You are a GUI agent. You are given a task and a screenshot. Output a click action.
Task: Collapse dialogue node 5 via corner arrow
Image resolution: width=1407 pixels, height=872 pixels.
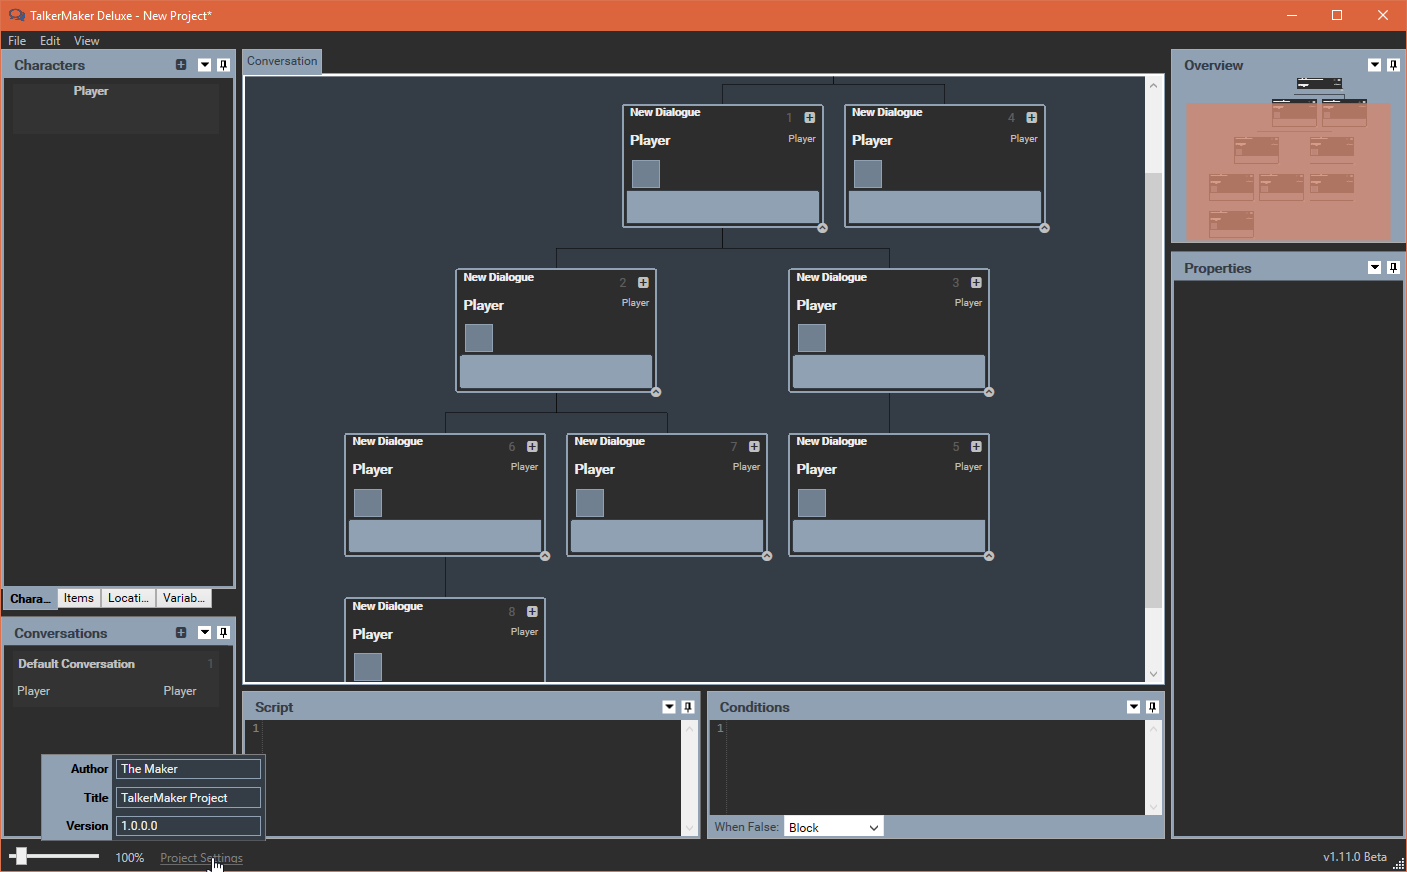(x=989, y=556)
